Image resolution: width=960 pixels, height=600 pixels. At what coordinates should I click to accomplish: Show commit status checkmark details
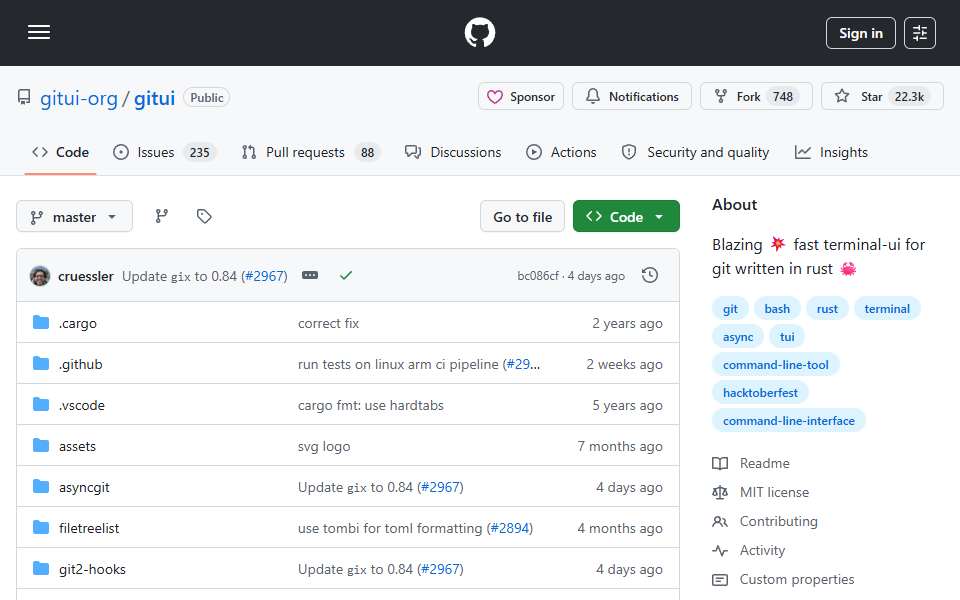[x=346, y=276]
